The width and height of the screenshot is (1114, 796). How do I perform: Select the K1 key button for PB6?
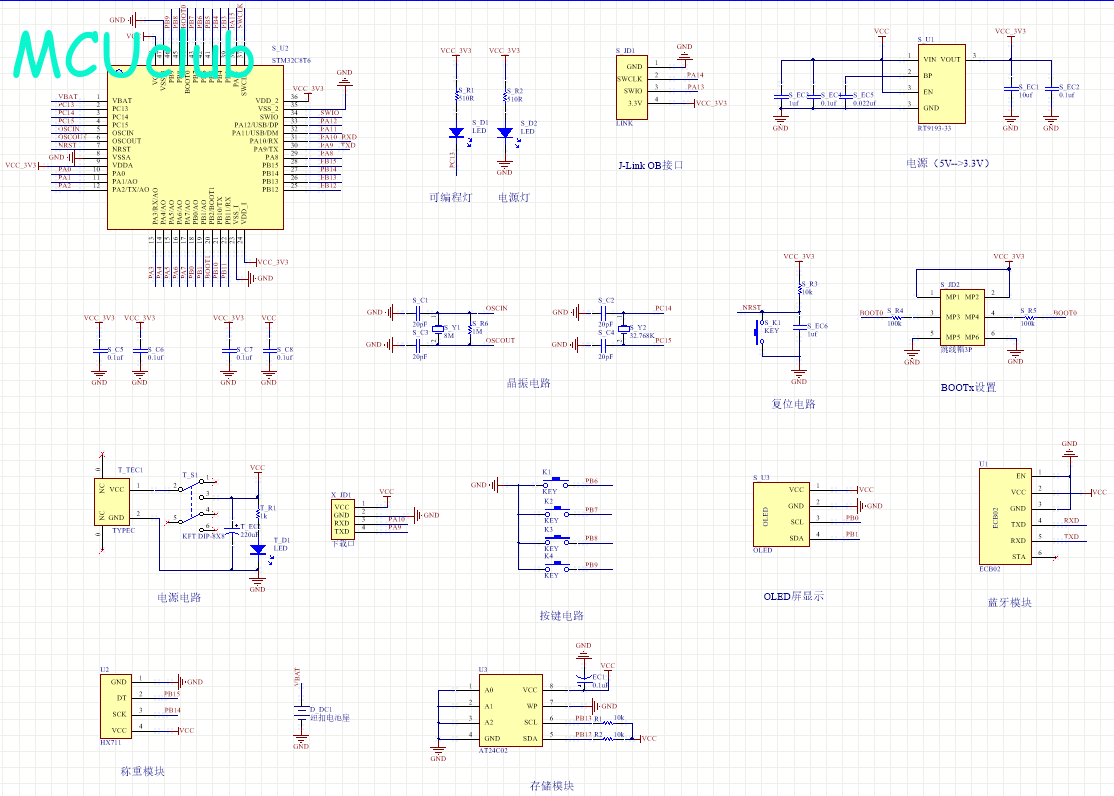point(559,480)
